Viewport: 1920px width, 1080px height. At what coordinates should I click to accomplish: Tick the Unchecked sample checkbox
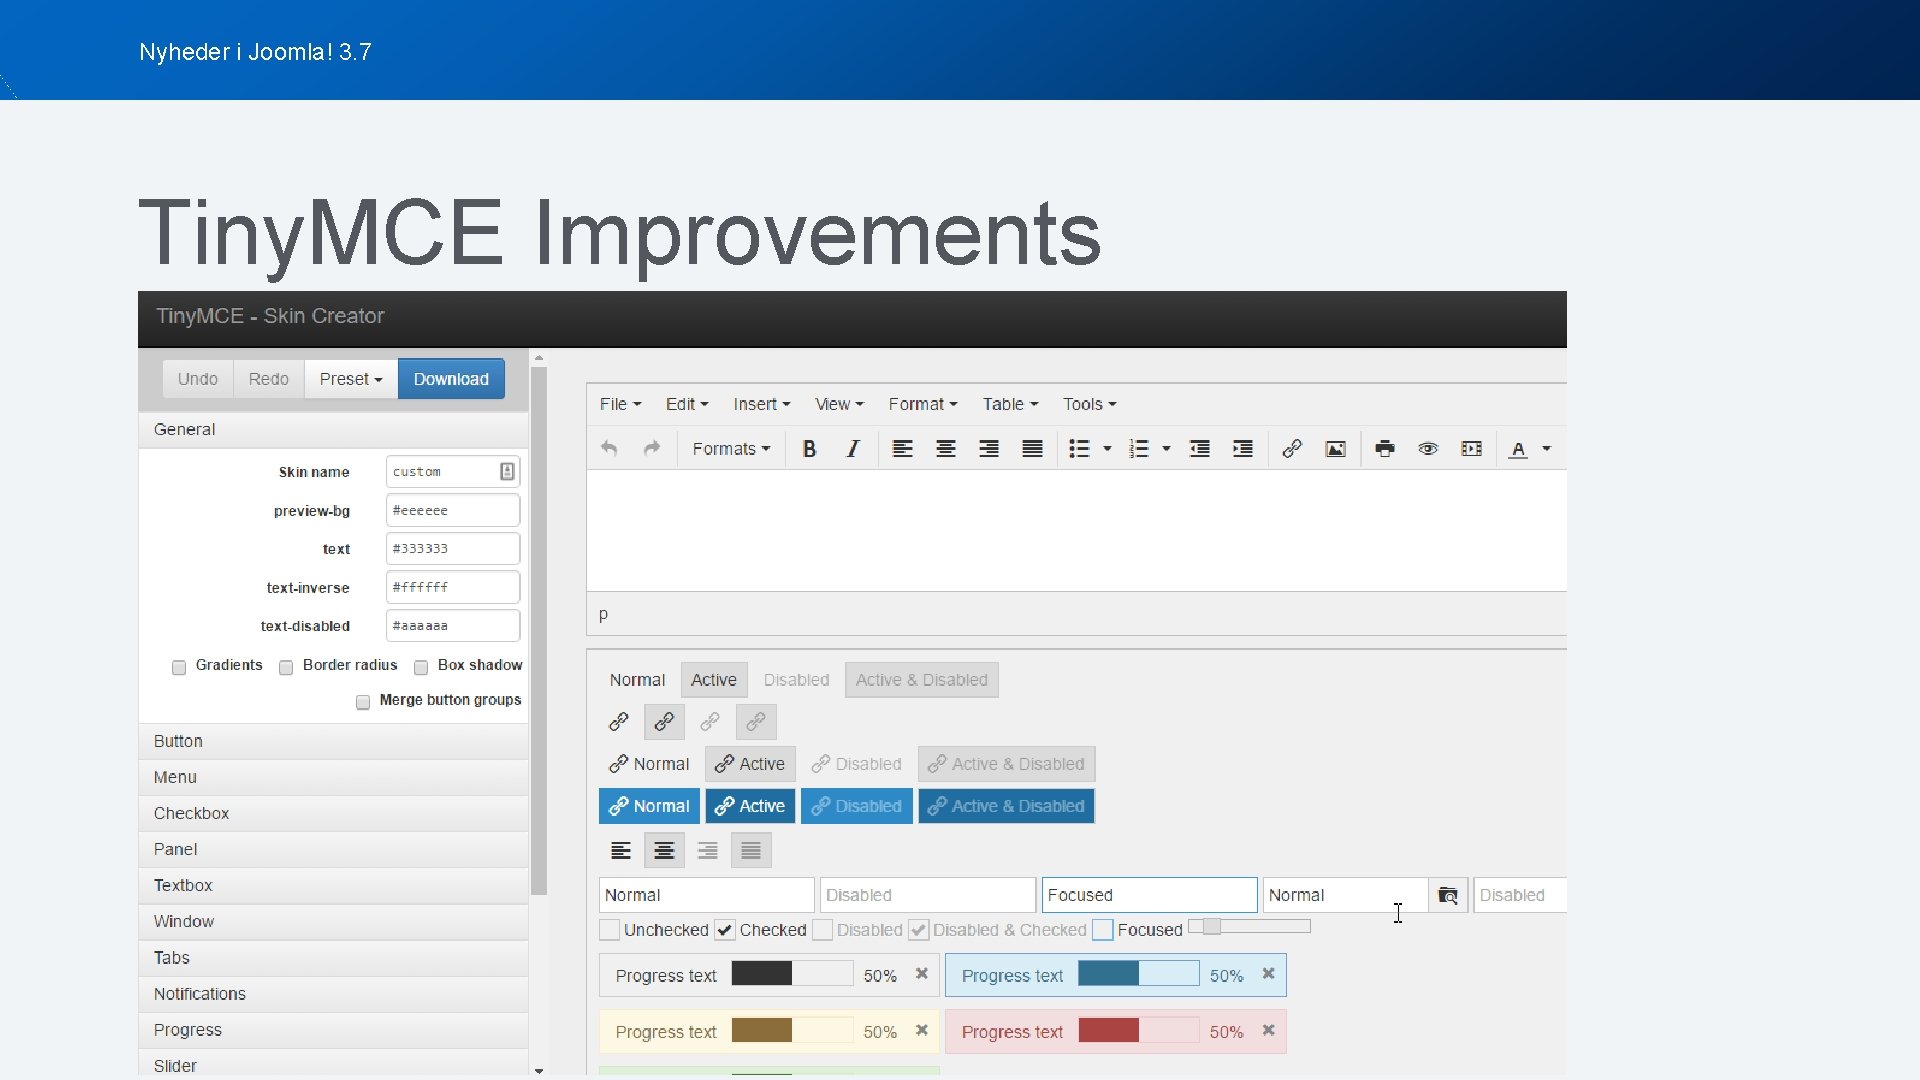pos(609,930)
